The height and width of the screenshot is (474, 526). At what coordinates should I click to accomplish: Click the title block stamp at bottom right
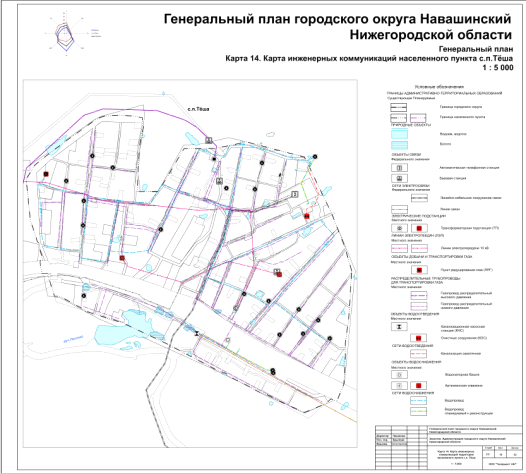point(448,447)
